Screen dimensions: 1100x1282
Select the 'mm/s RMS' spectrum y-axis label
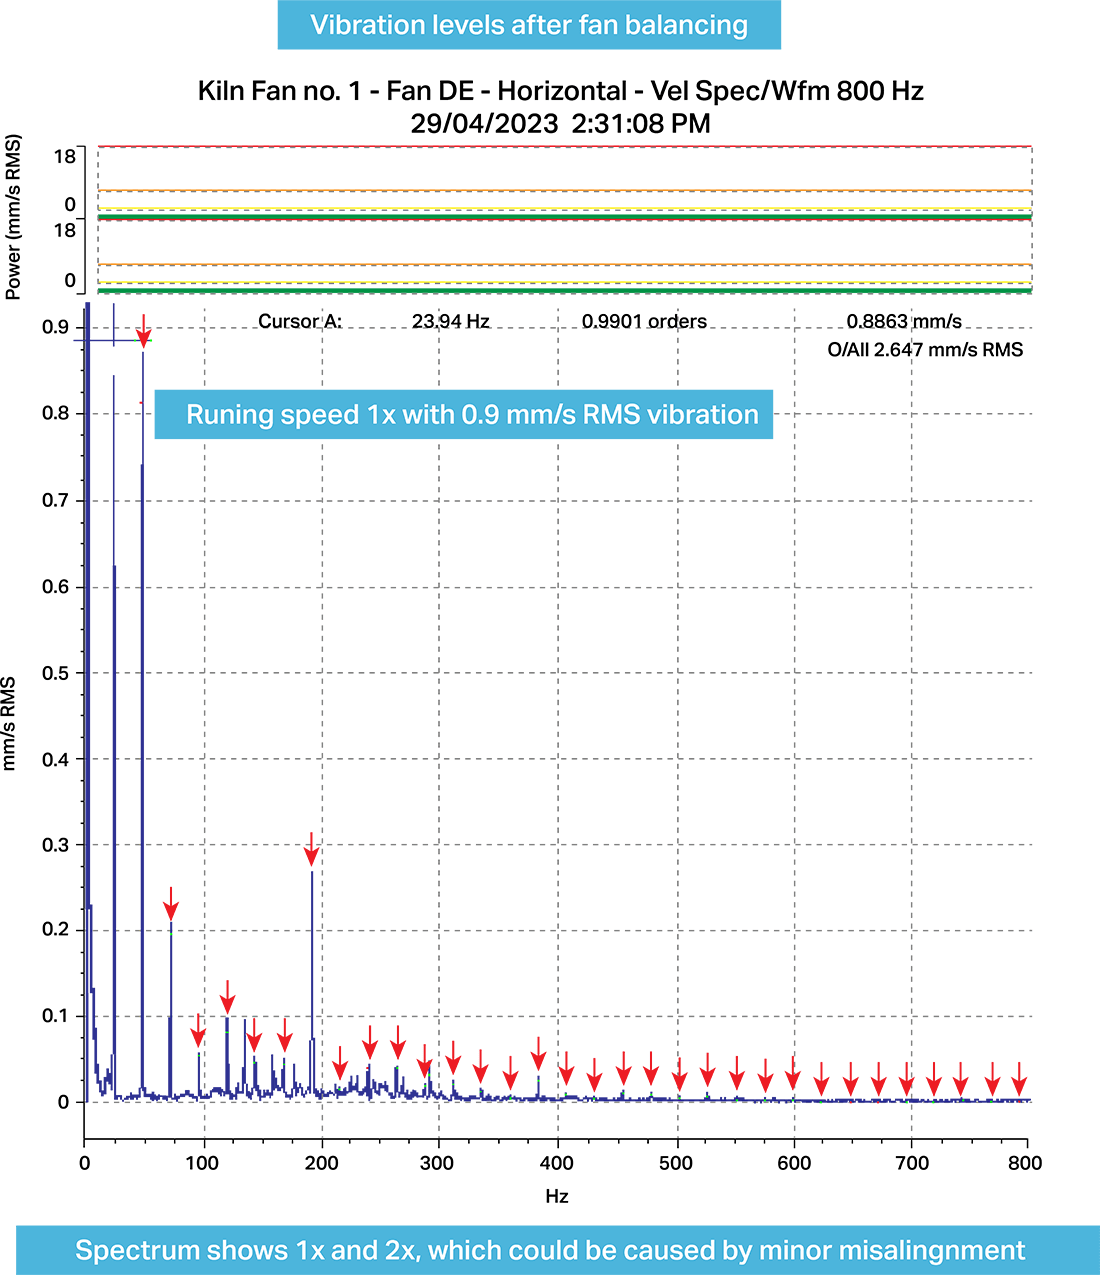click(x=9, y=724)
